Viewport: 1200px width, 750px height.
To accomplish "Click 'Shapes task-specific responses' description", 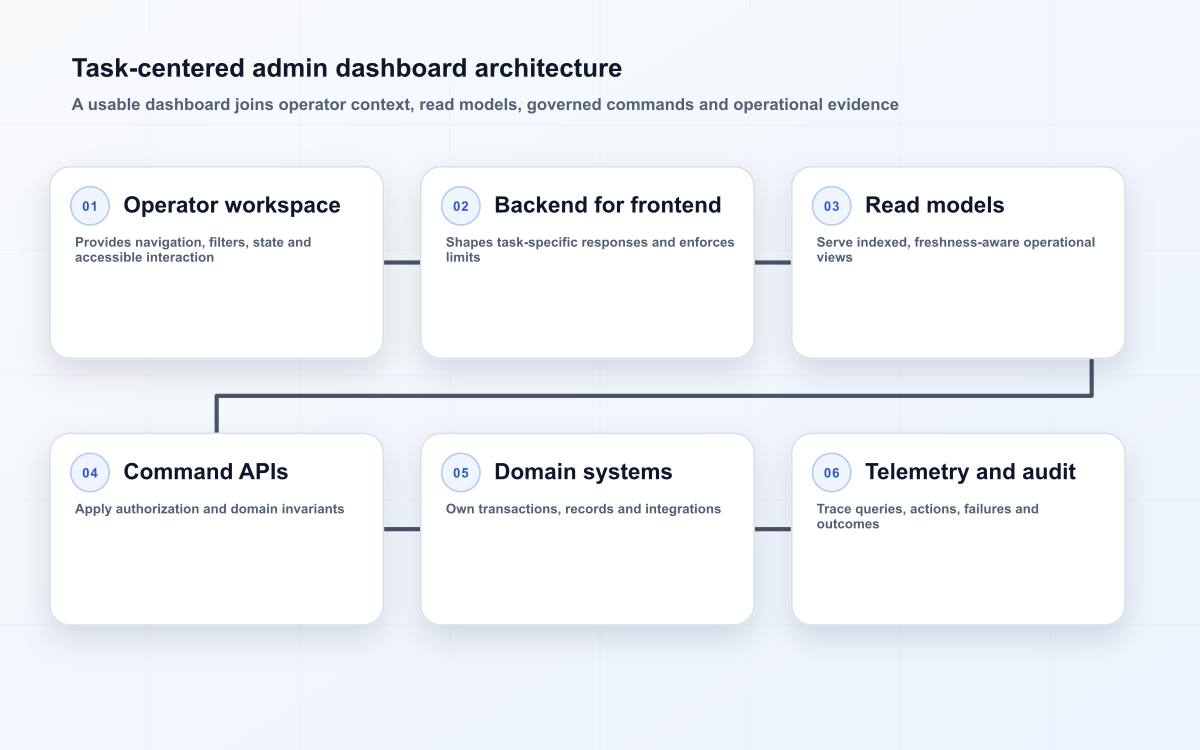I will pos(590,249).
